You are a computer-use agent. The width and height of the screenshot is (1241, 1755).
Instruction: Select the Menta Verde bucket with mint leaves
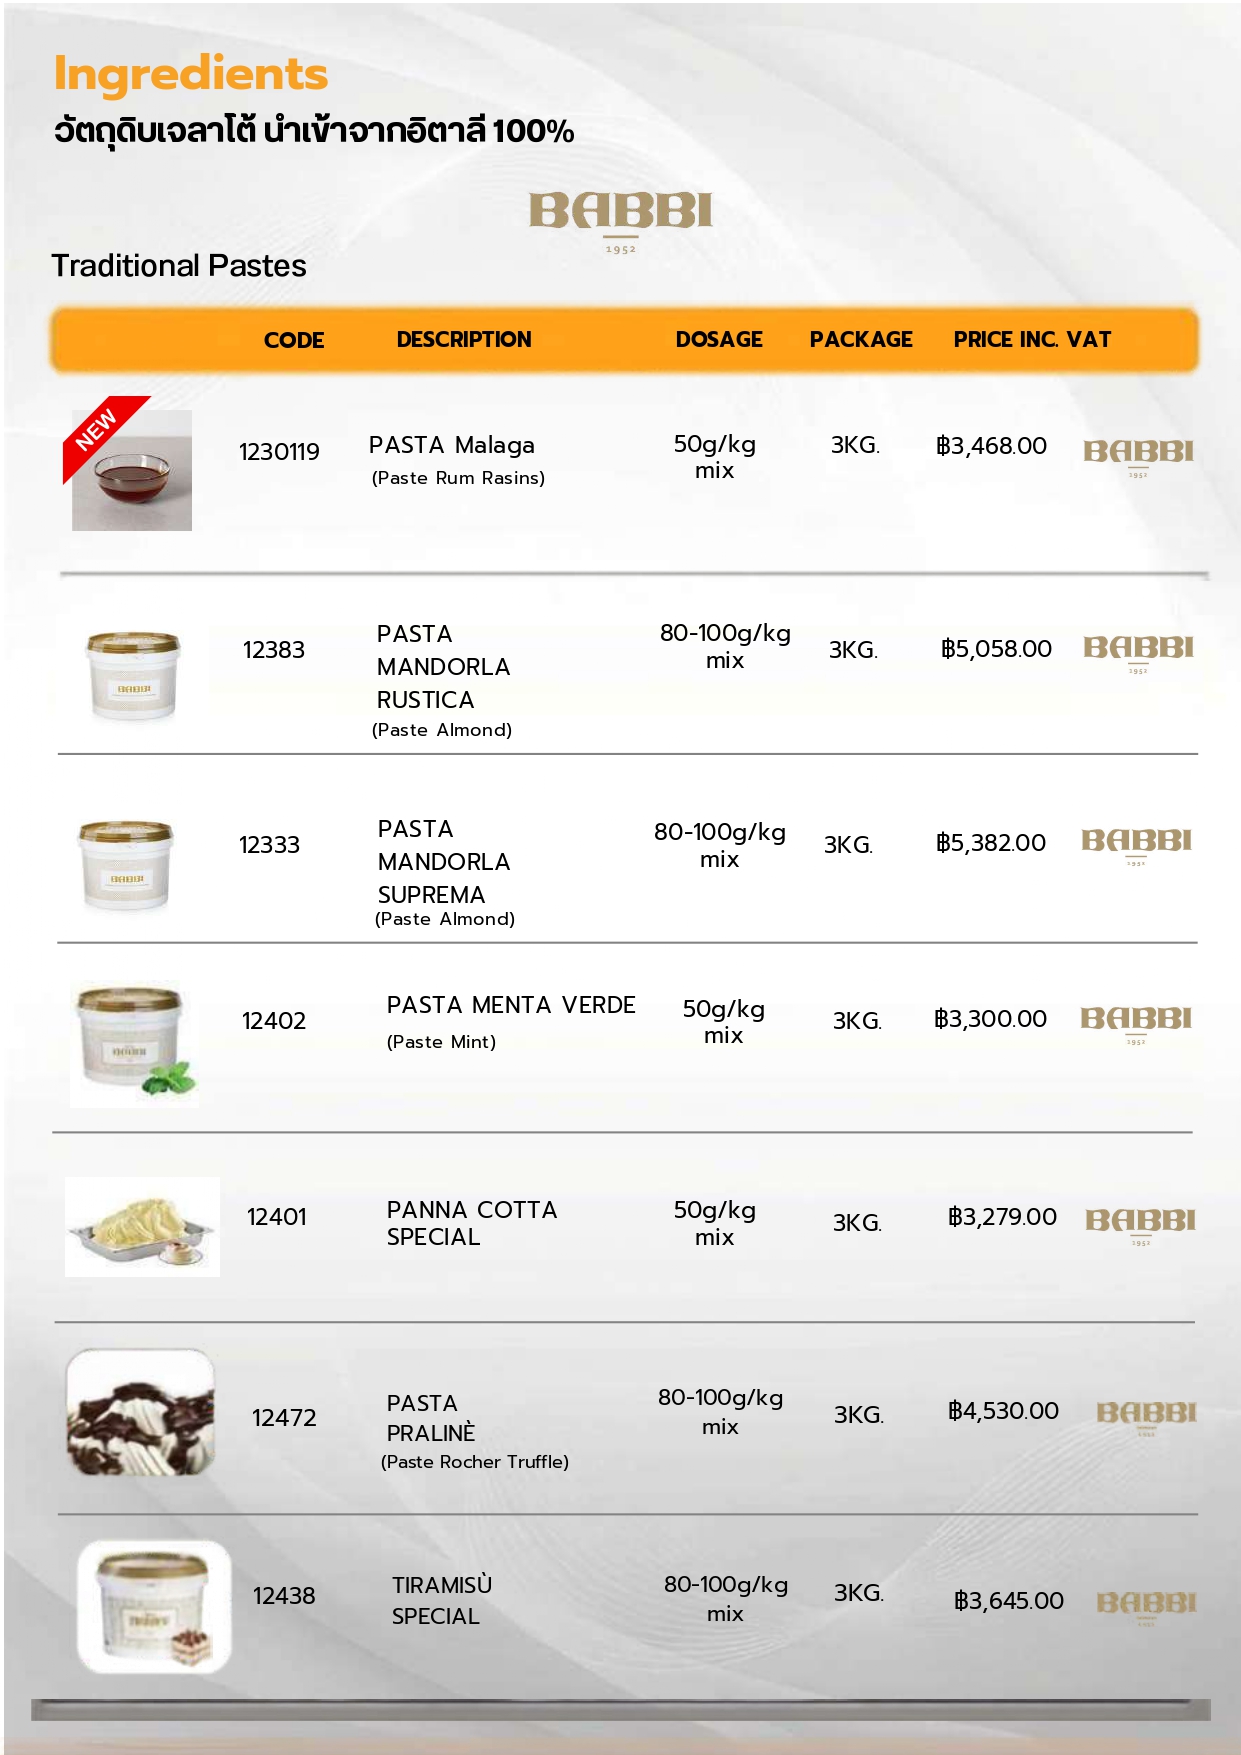(134, 1045)
